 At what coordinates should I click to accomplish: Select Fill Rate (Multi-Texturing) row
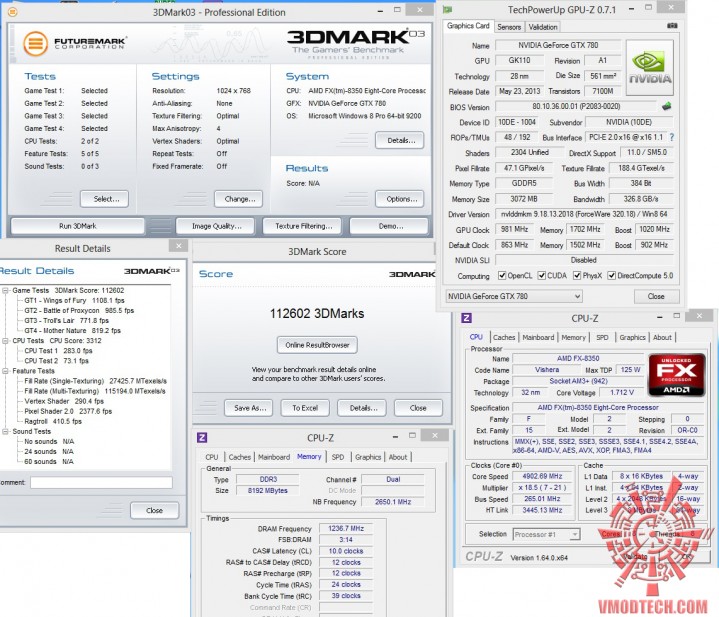click(x=95, y=391)
